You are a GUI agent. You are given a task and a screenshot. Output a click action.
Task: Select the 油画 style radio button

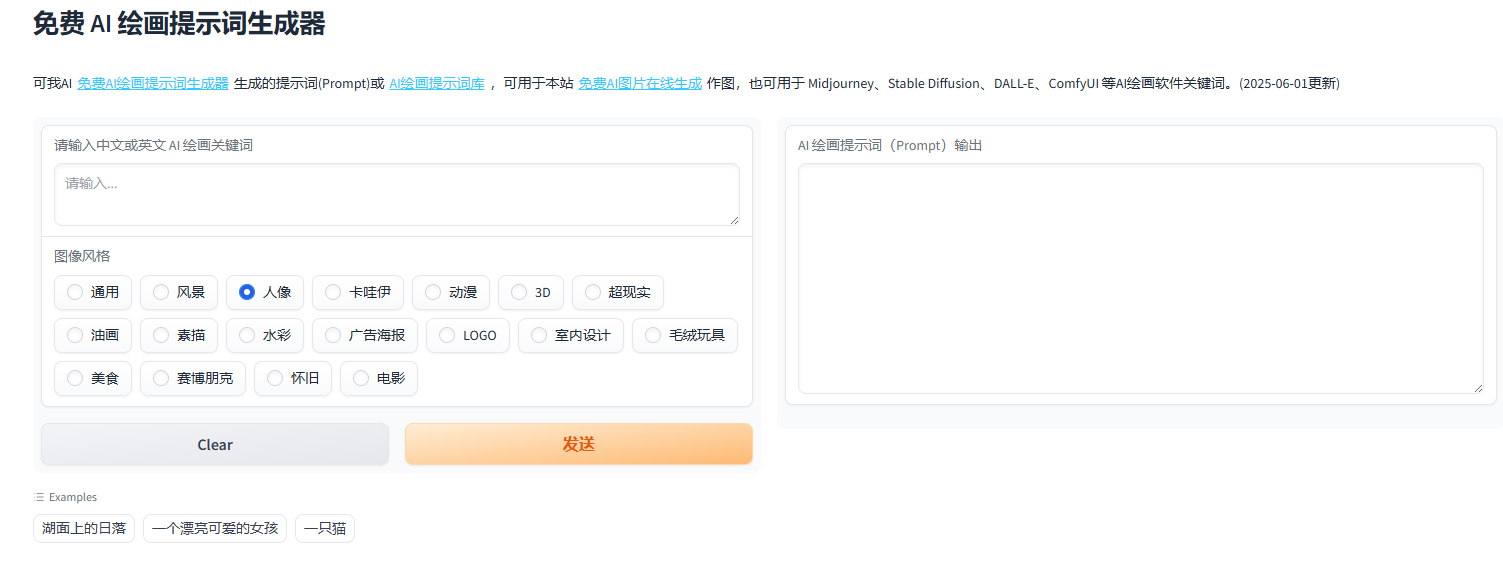(x=75, y=335)
